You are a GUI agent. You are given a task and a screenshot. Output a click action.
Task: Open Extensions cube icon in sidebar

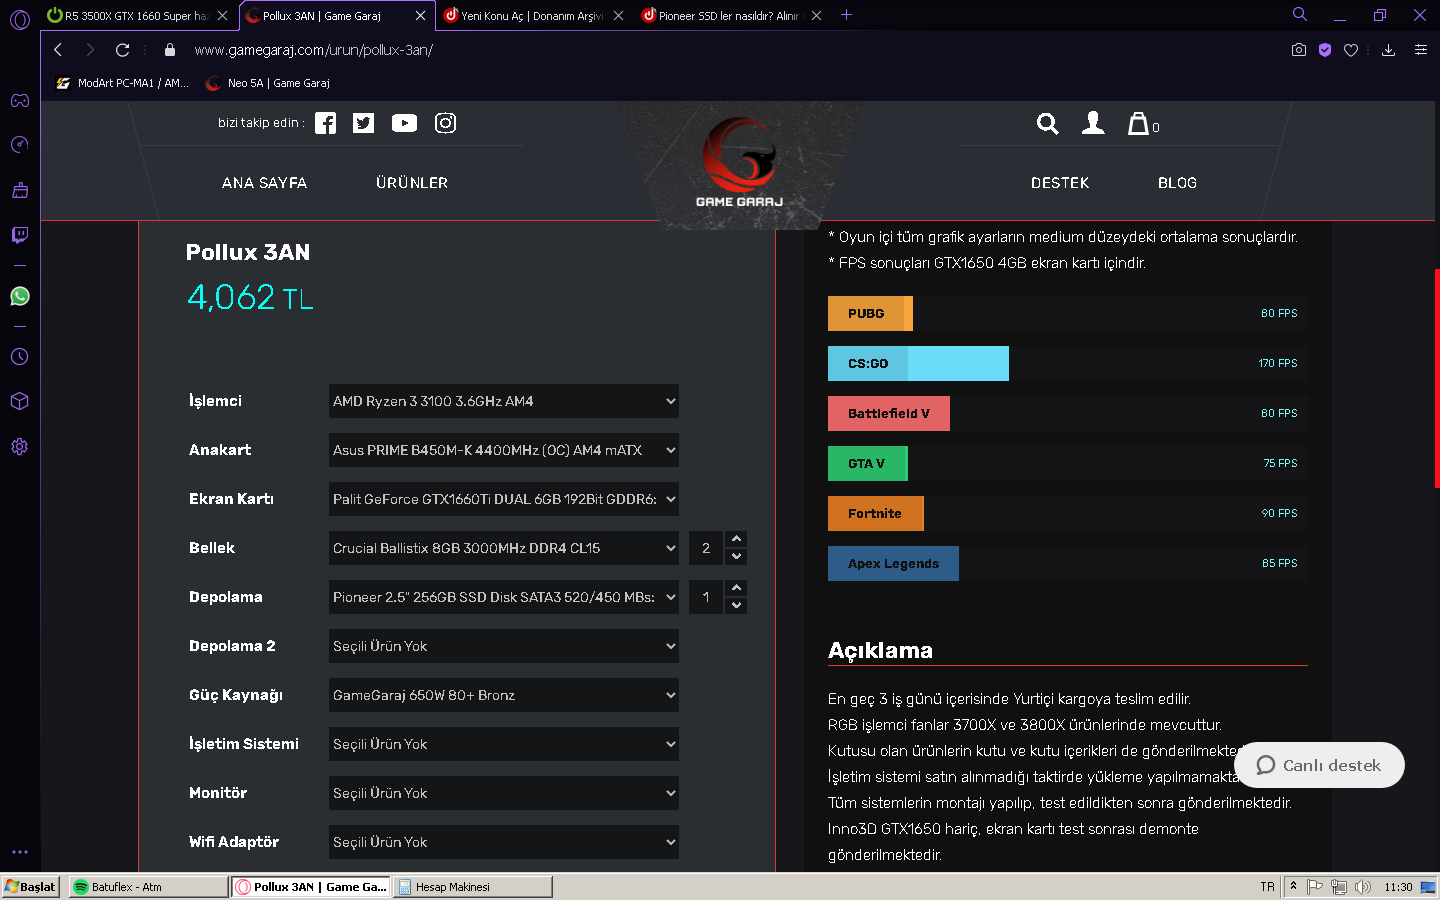click(20, 401)
